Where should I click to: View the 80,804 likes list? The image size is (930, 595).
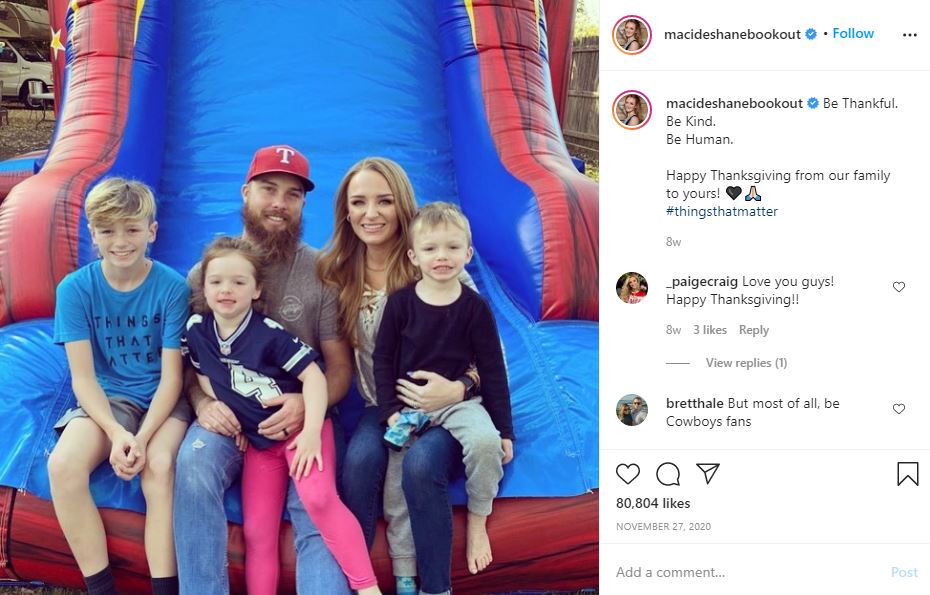(x=653, y=503)
